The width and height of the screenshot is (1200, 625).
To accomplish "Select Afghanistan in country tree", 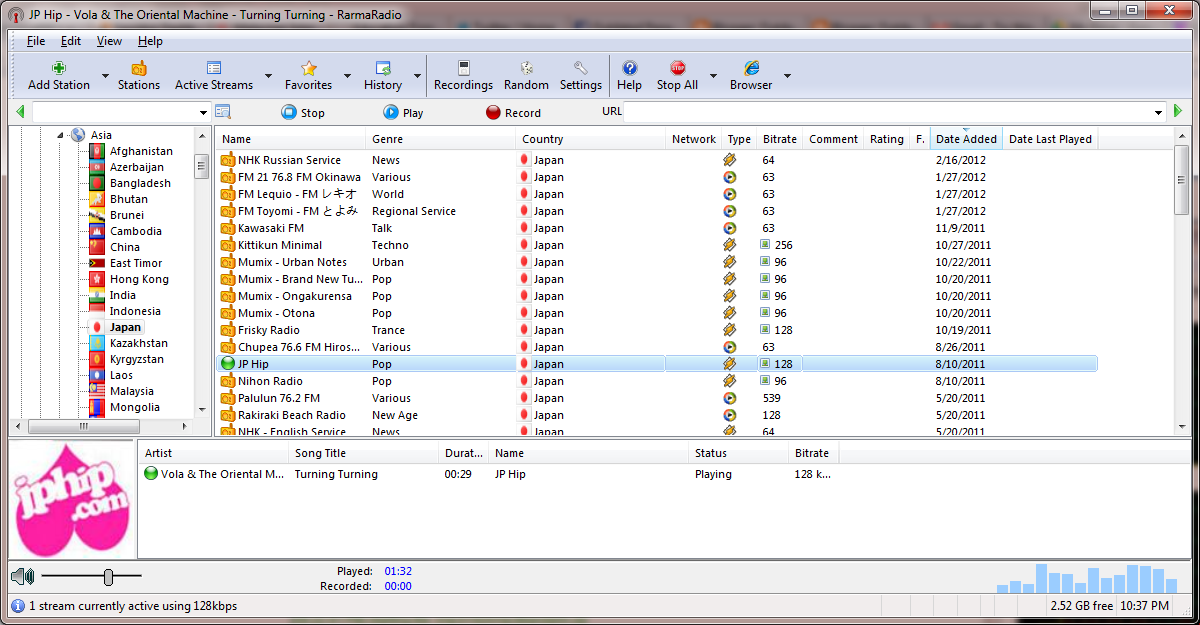I will pos(141,151).
